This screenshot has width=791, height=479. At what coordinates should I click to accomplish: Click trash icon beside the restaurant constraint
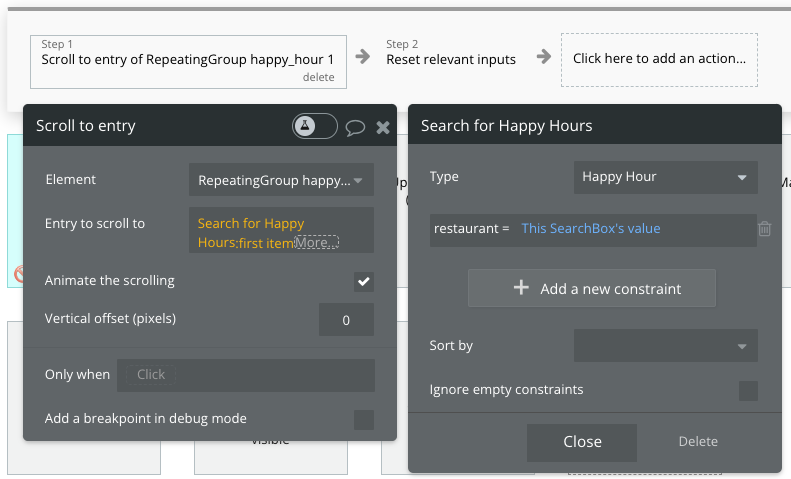[x=765, y=229]
